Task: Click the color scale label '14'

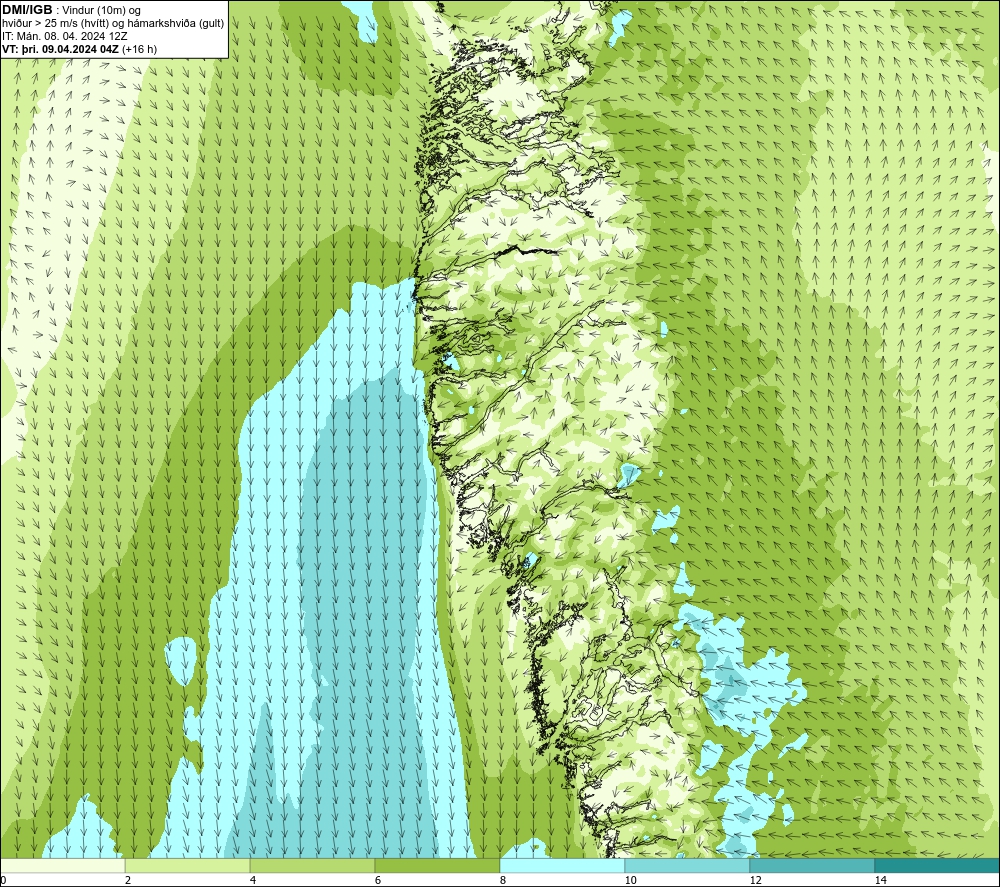Action: tap(880, 880)
